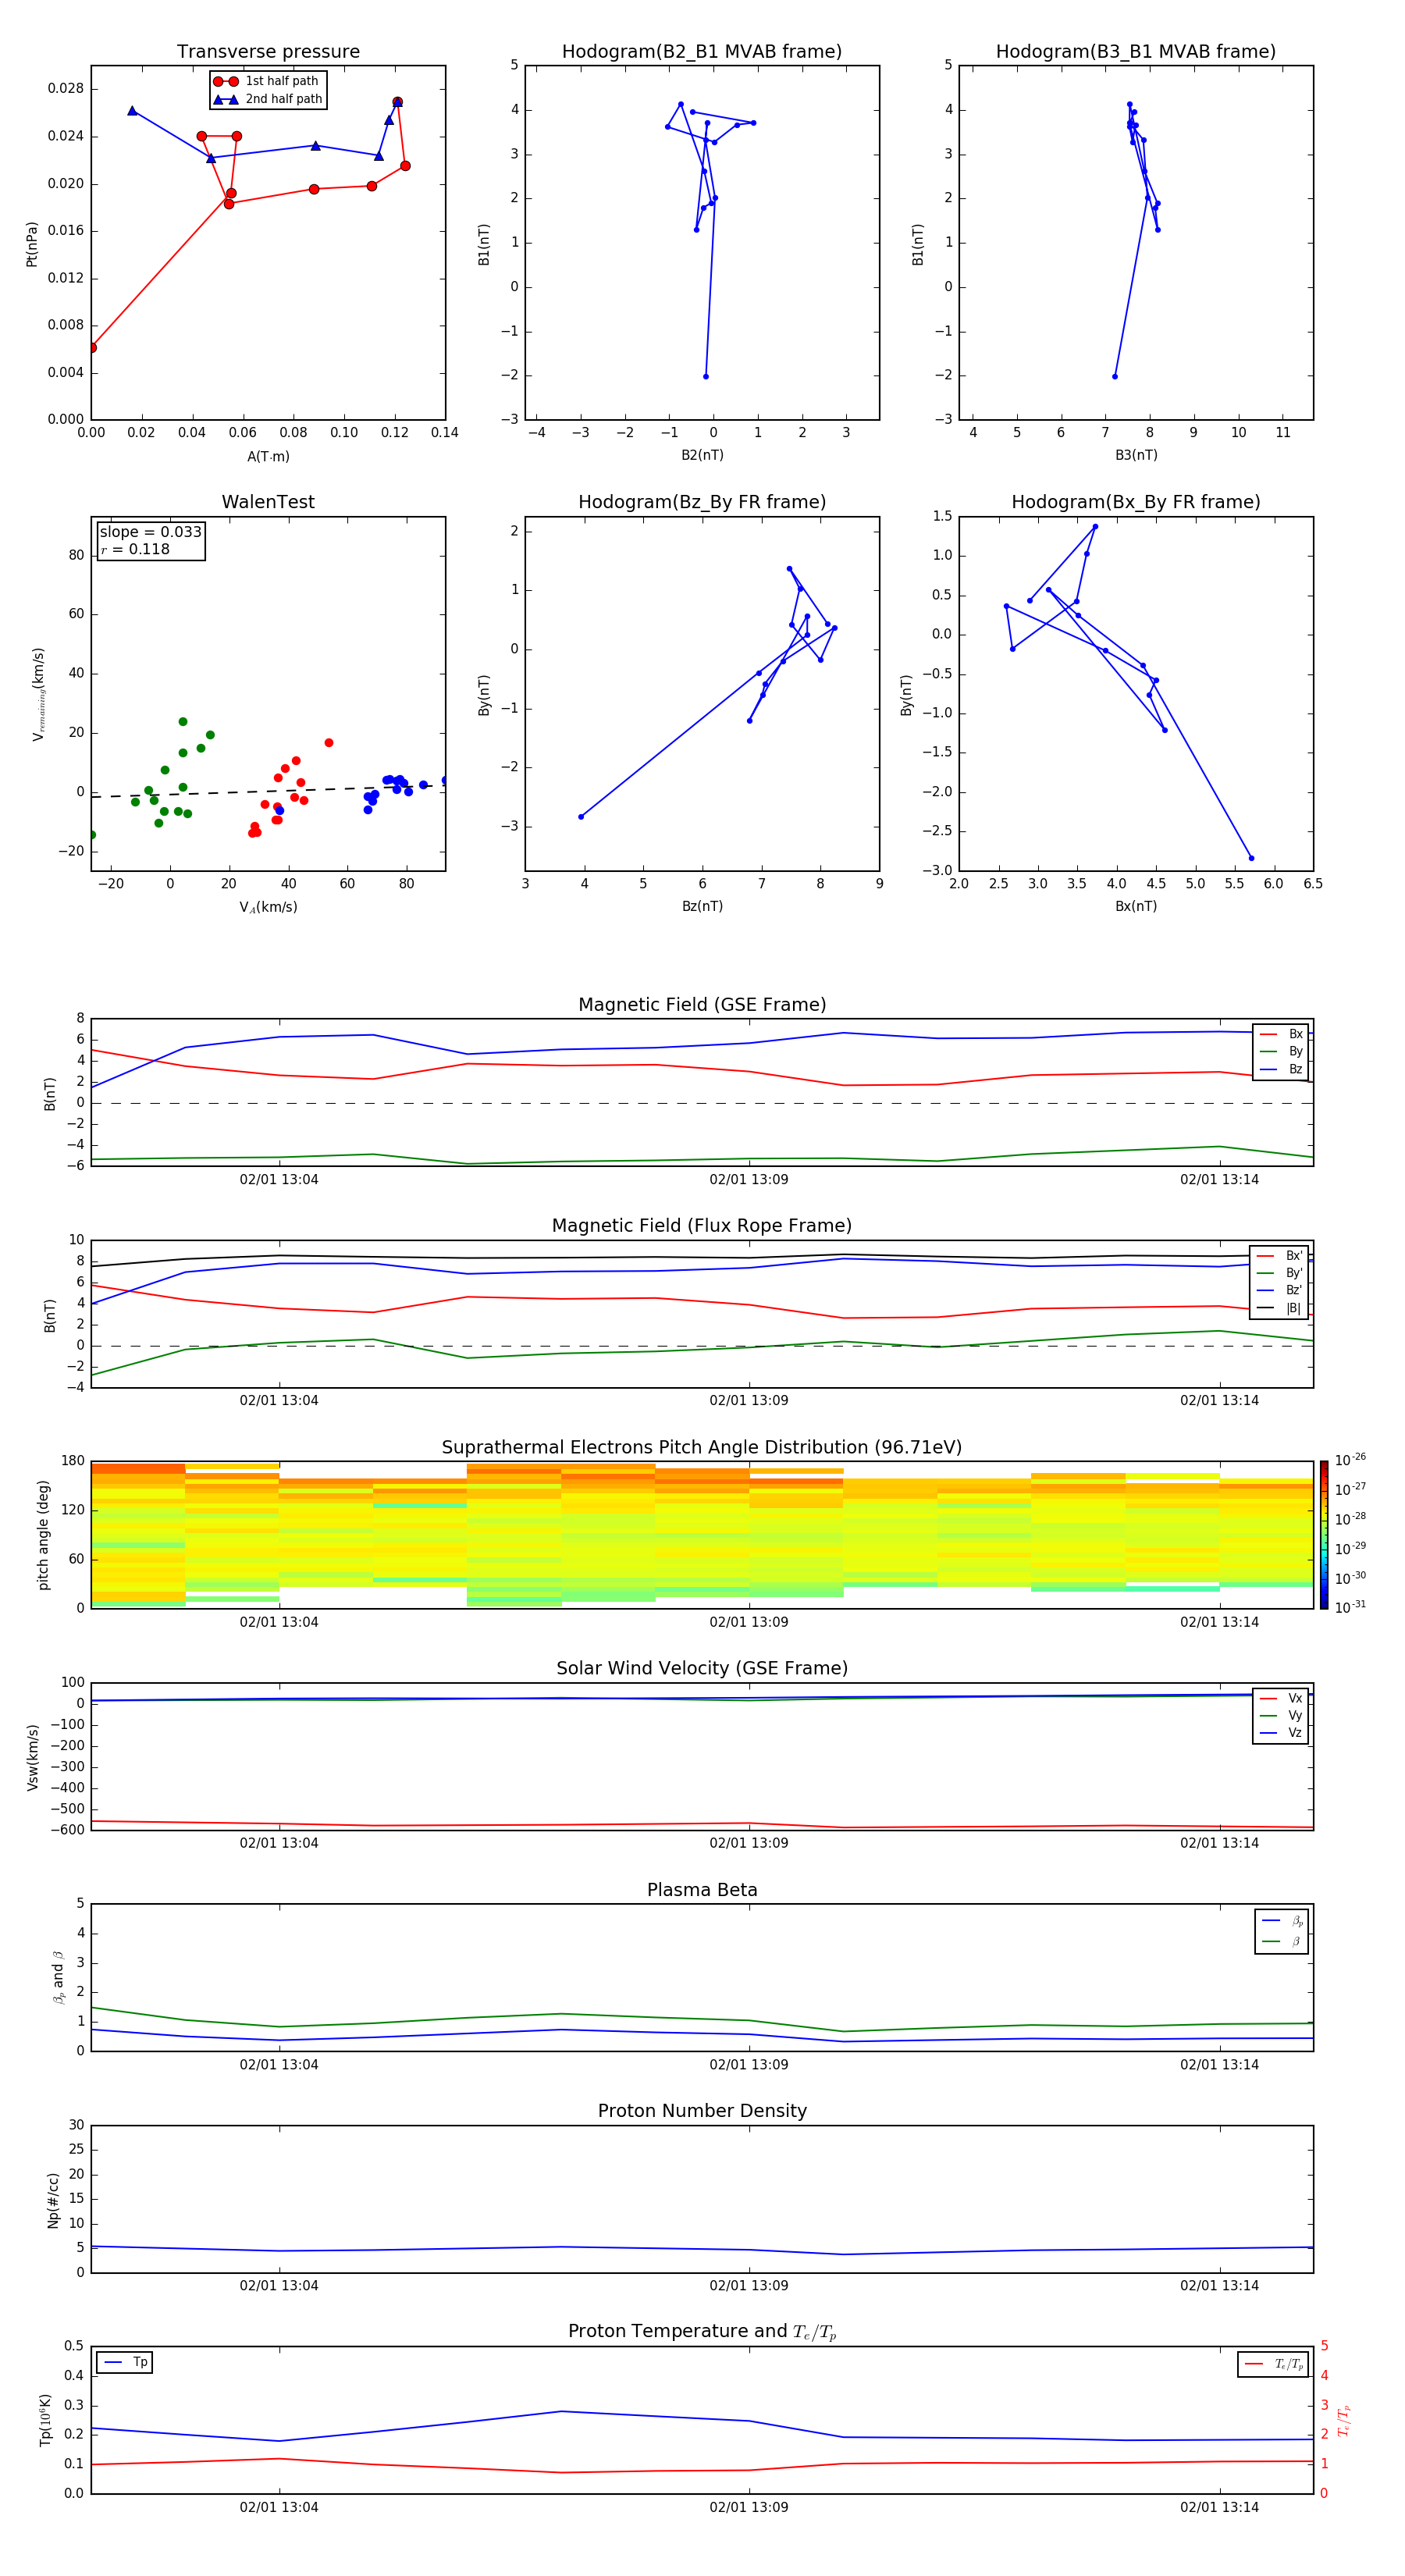Click the 'VA(km/s)' x-axis label

click(x=268, y=907)
